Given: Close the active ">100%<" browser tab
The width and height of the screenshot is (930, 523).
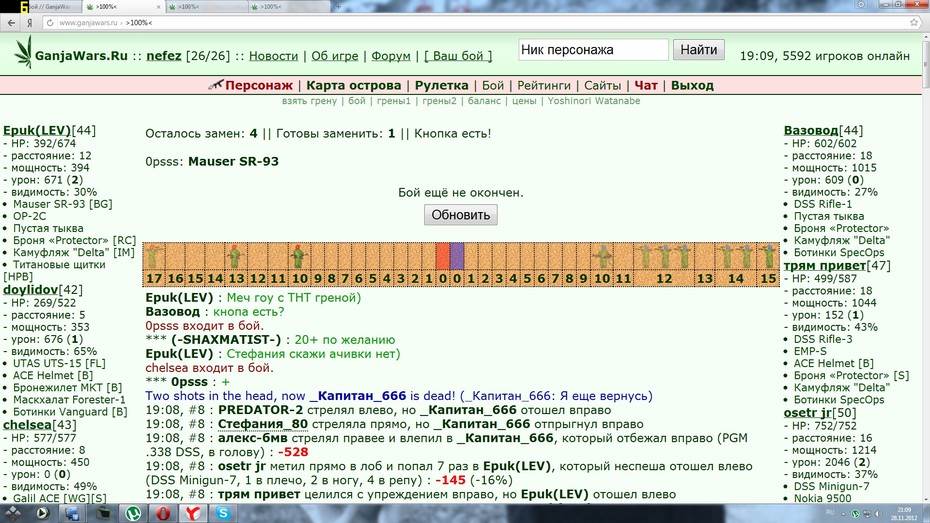Looking at the screenshot, I should tap(158, 7).
